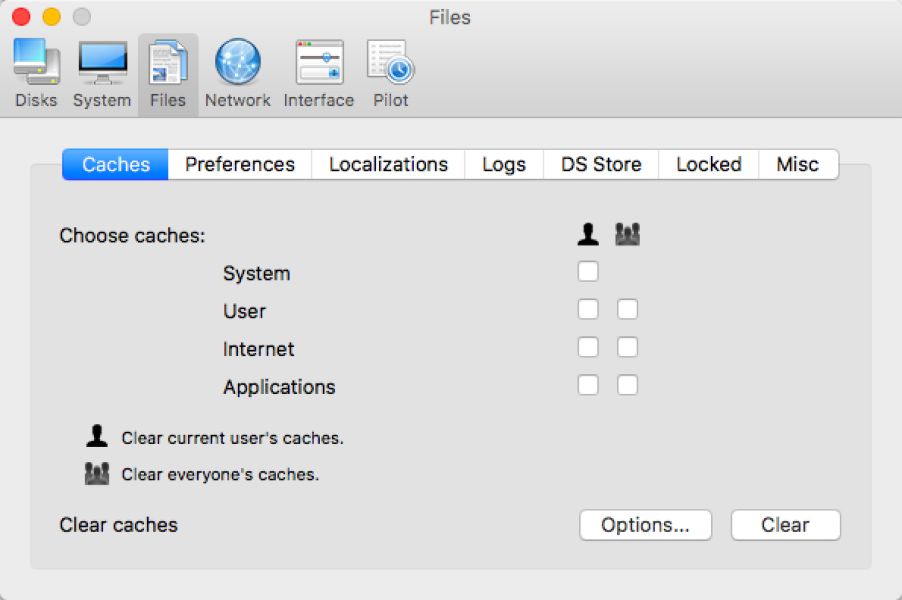Click the 'Clear caches' label
This screenshot has width=902, height=600.
click(119, 525)
